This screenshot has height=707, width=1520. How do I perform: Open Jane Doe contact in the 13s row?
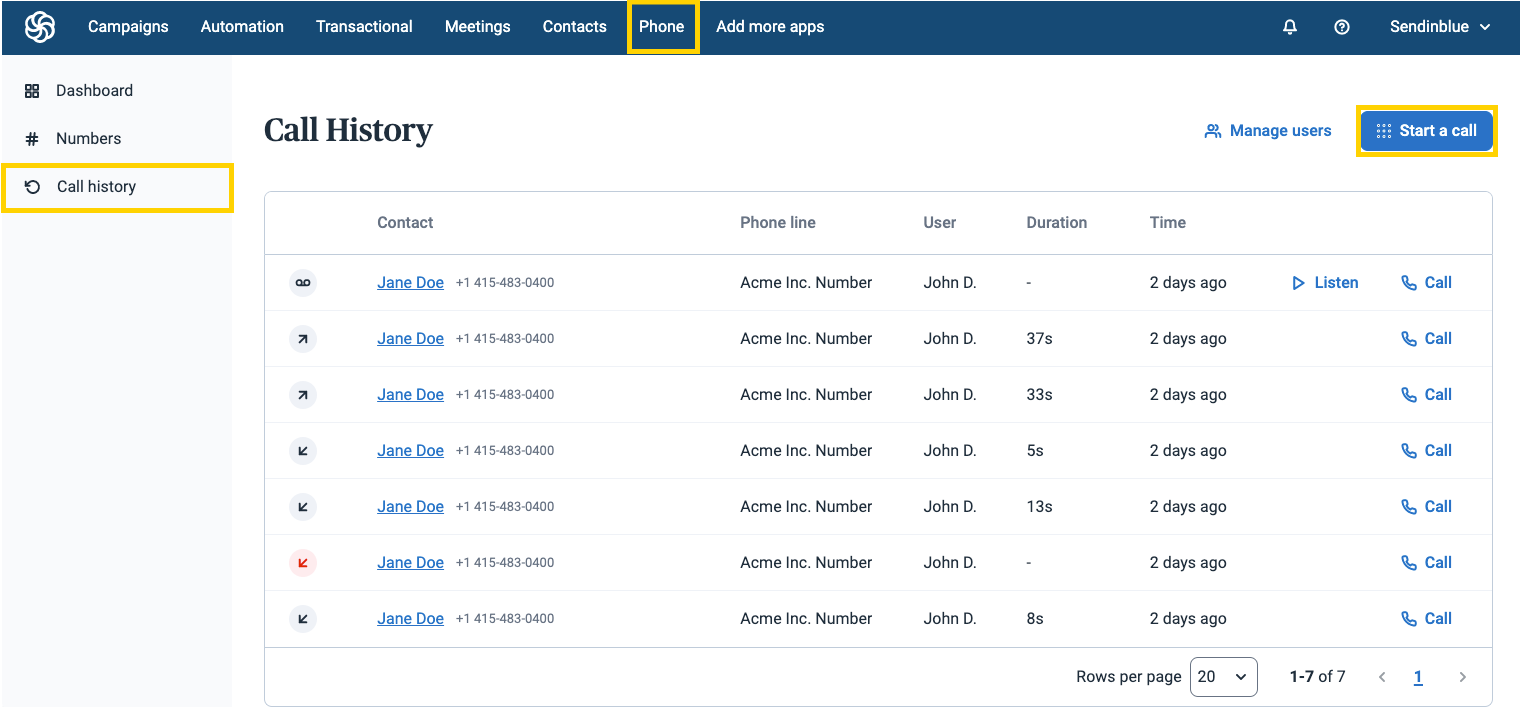pos(410,507)
